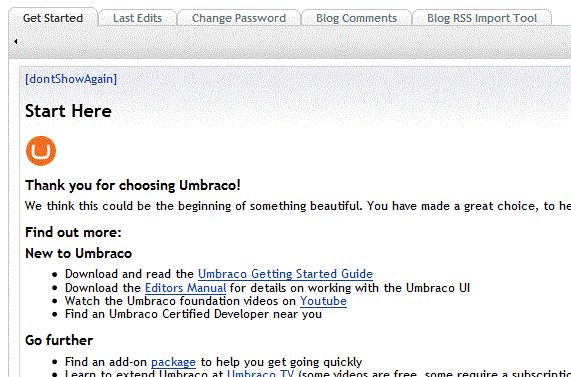This screenshot has width=571, height=377.
Task: Go to the Blog Comments tab
Action: [357, 18]
